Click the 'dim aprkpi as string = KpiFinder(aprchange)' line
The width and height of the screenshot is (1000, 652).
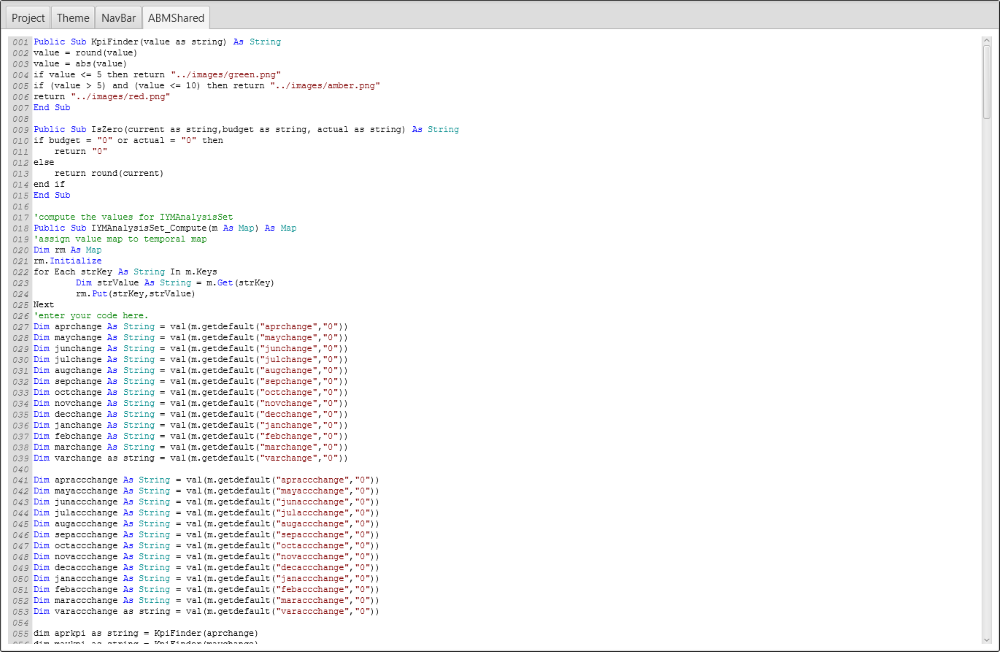(x=146, y=633)
